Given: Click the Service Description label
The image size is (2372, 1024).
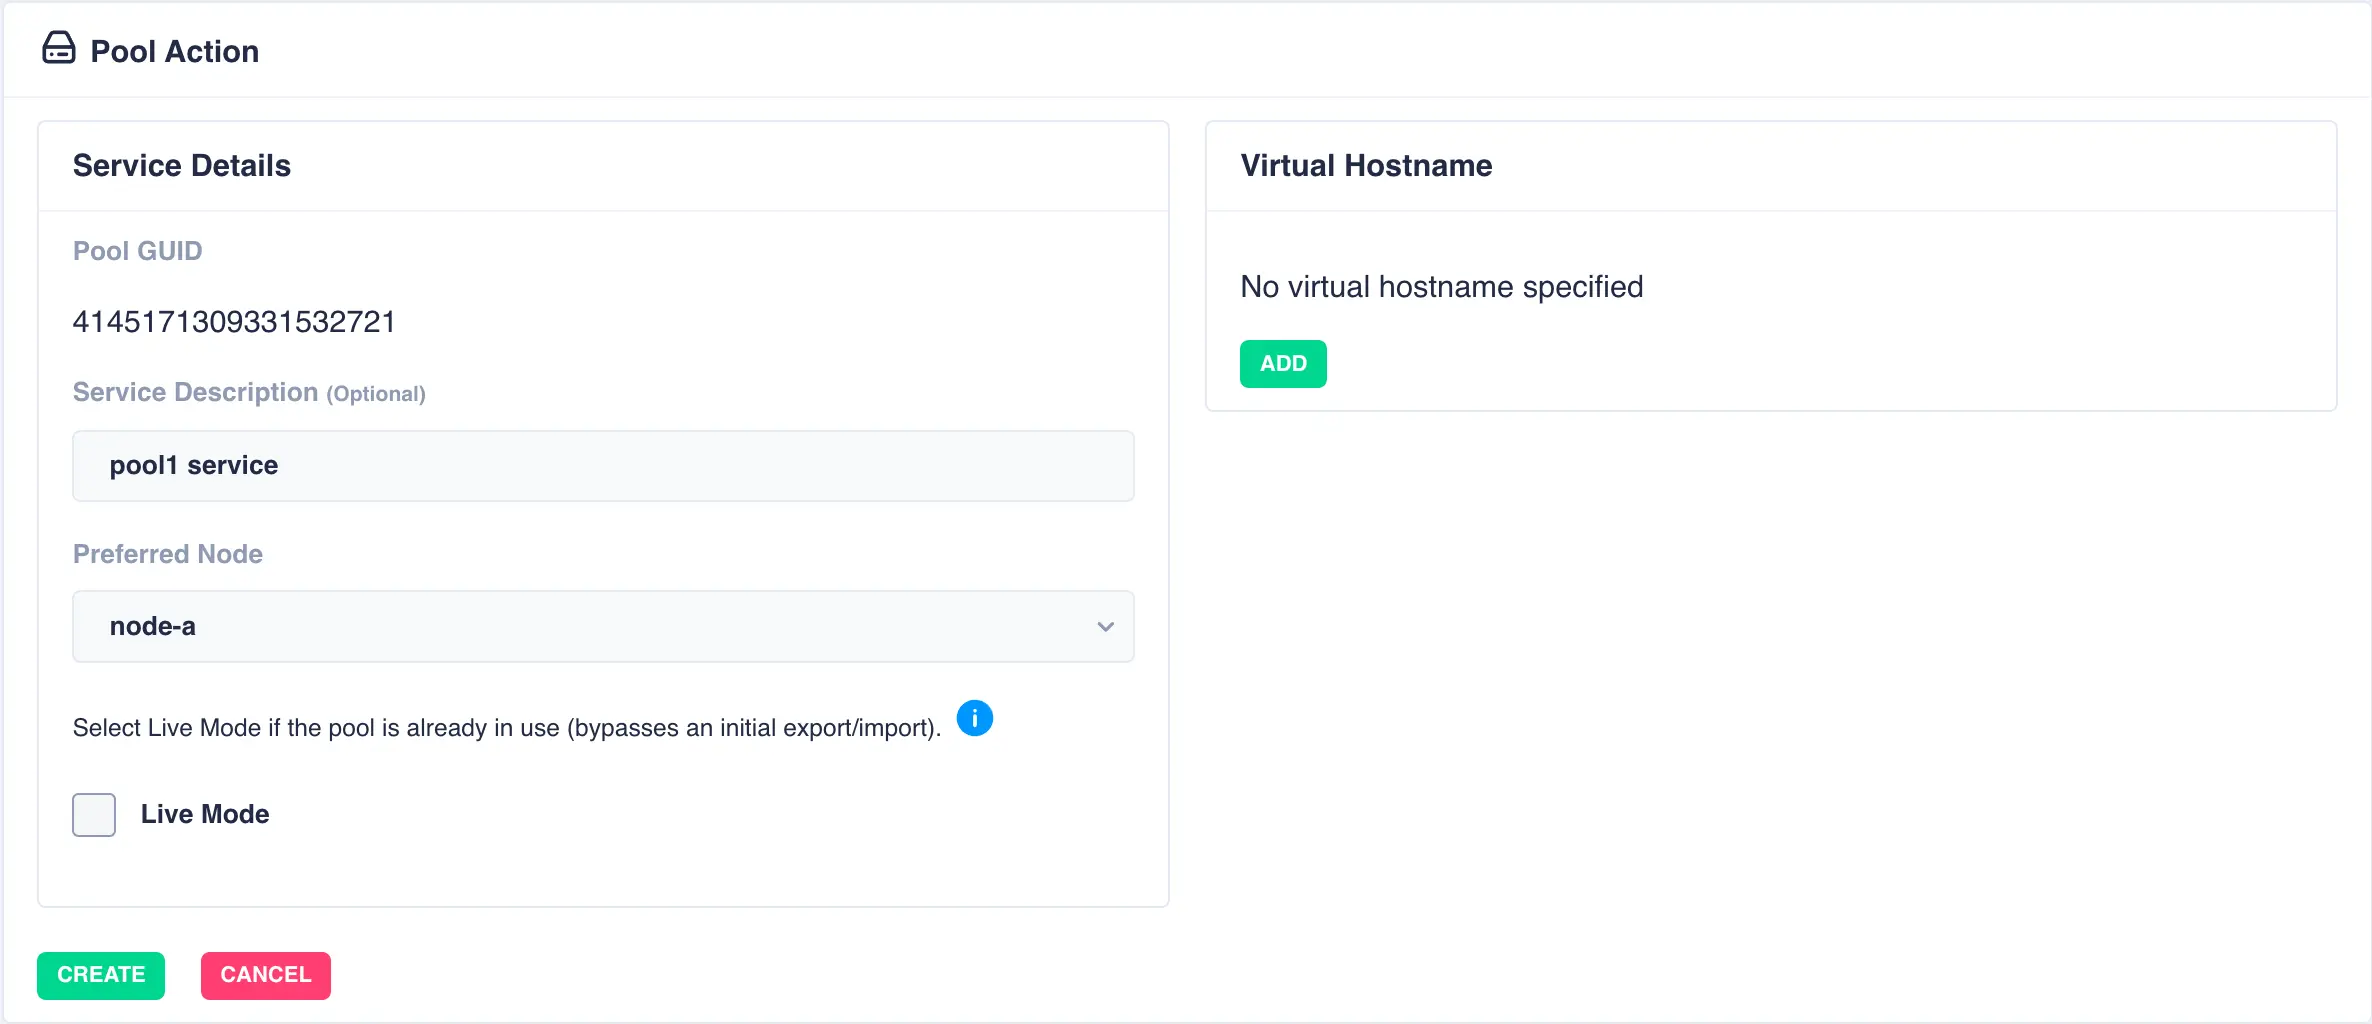Looking at the screenshot, I should (195, 392).
